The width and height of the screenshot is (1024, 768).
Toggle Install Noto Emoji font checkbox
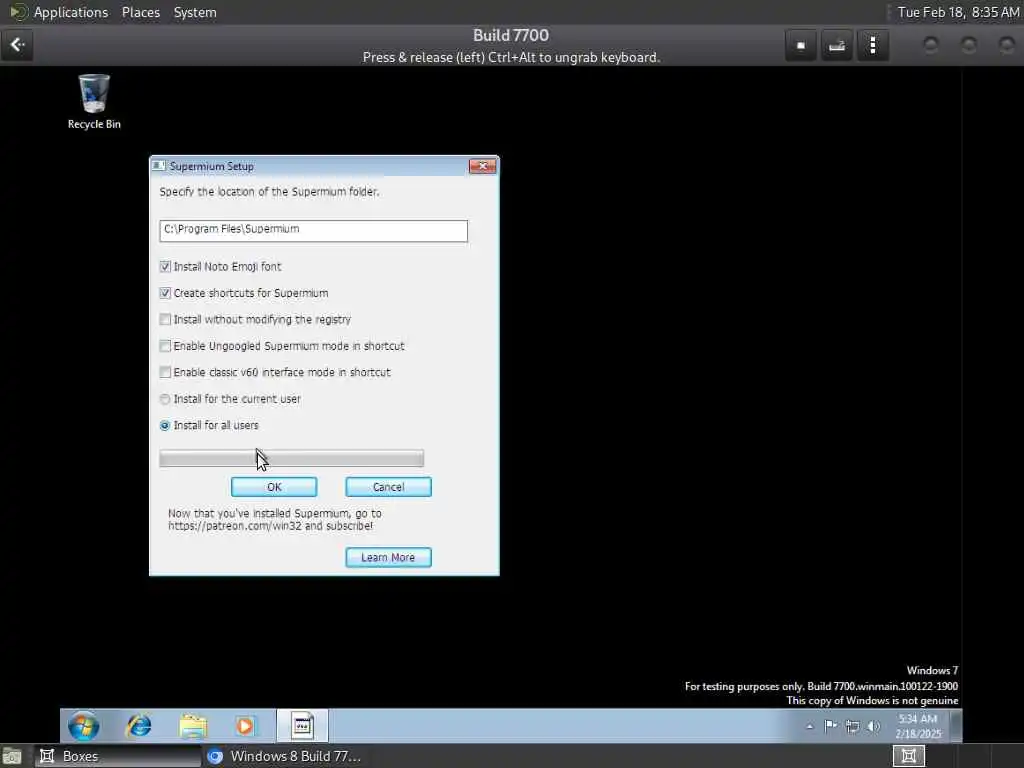click(165, 266)
